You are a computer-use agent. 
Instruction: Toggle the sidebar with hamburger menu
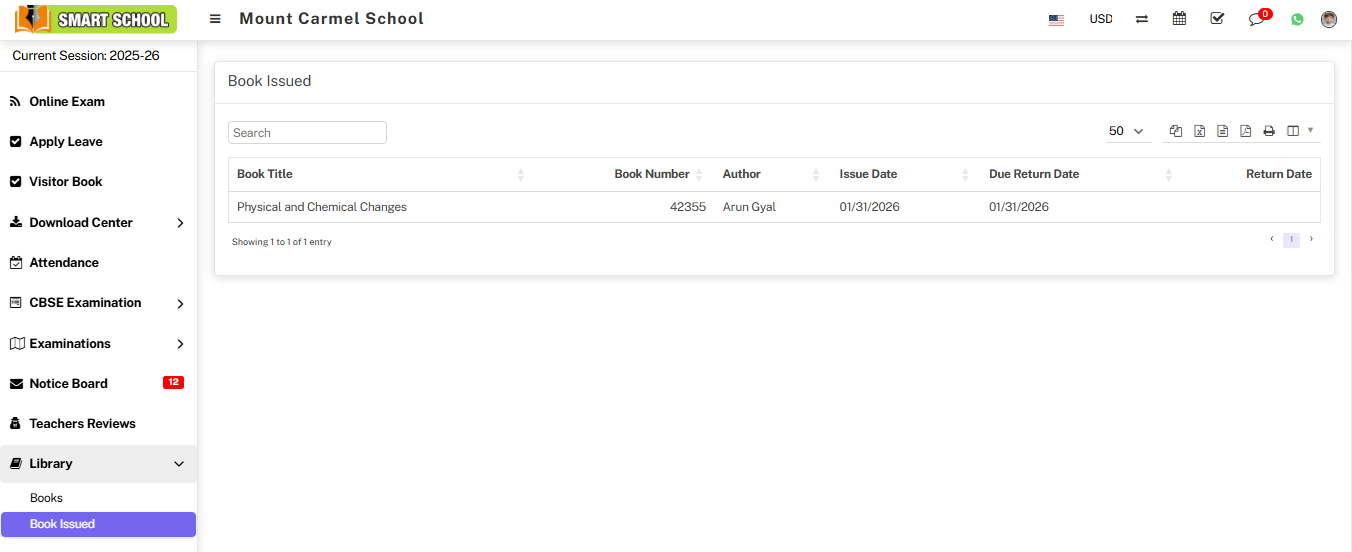point(215,19)
